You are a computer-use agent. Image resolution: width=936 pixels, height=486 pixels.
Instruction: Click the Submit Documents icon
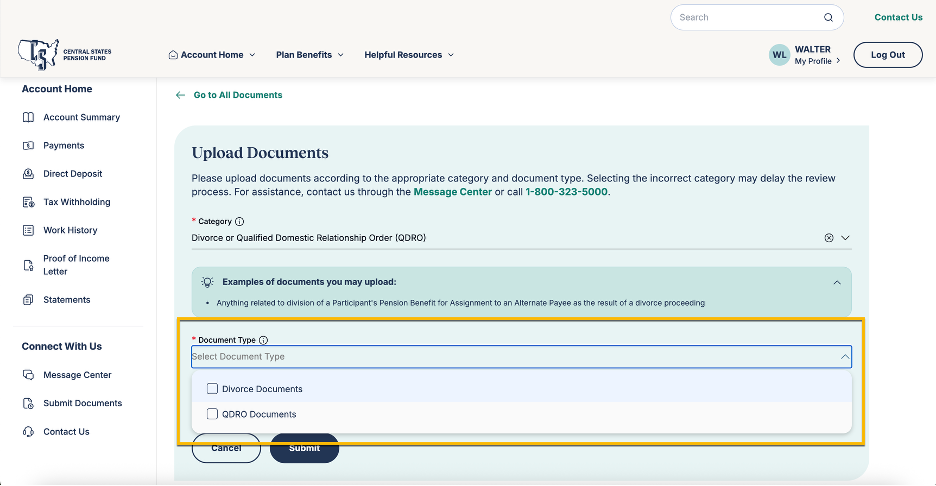pos(28,403)
